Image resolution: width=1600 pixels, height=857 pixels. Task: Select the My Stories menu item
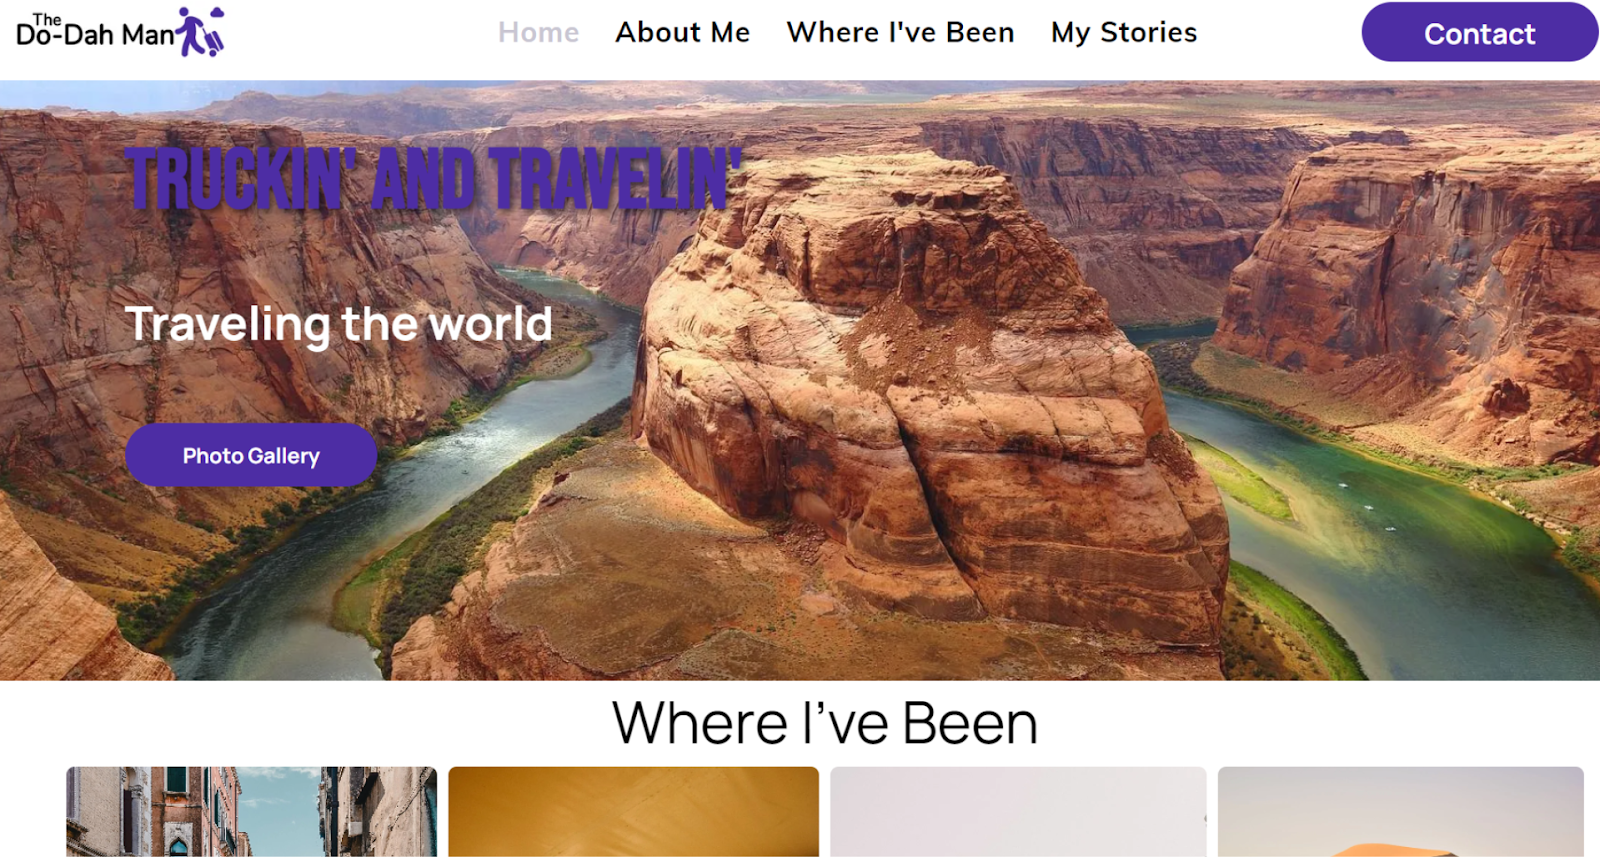(1123, 32)
